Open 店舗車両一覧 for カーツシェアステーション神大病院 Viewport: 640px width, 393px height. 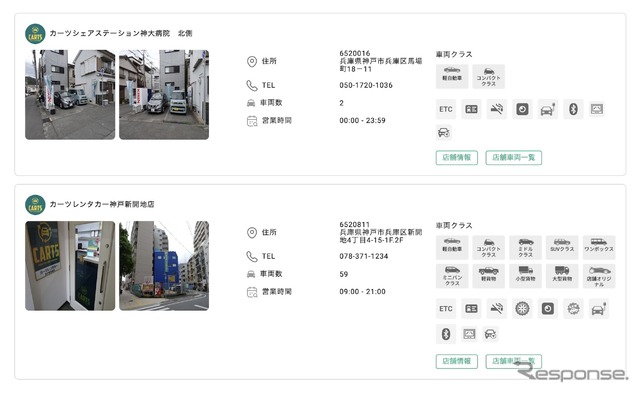[513, 158]
